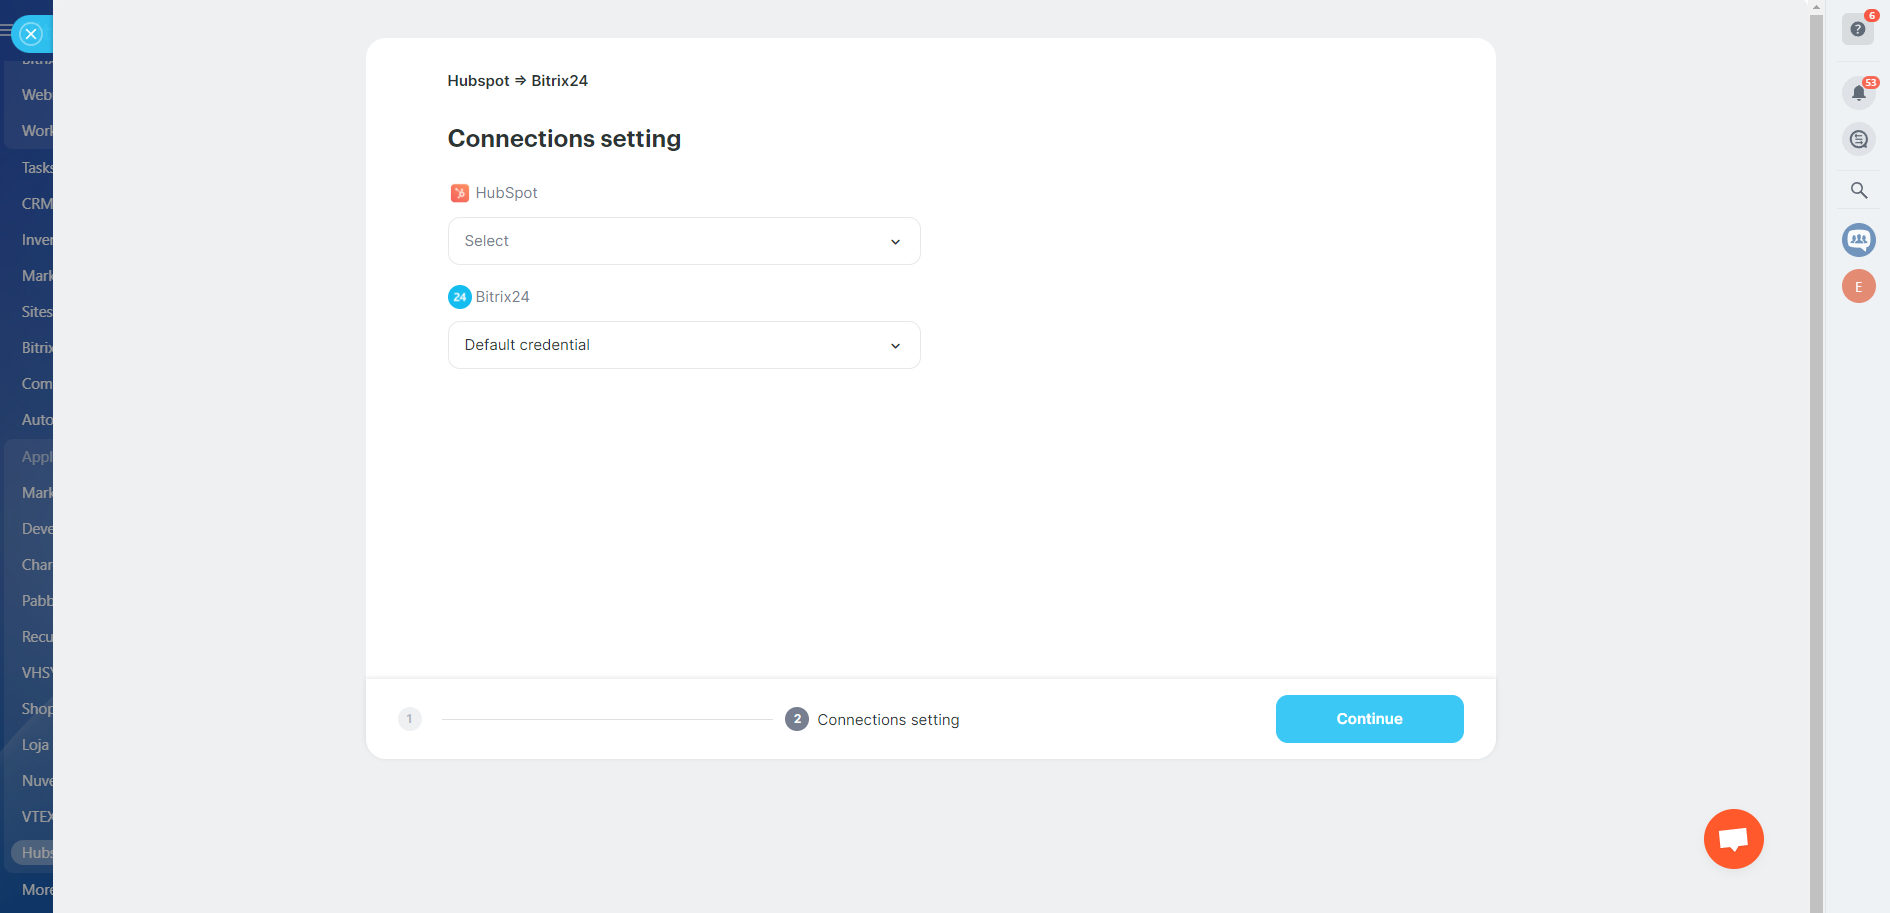Open the chat messages icon in right rail
Viewport: 1890px width, 913px height.
click(x=1858, y=139)
